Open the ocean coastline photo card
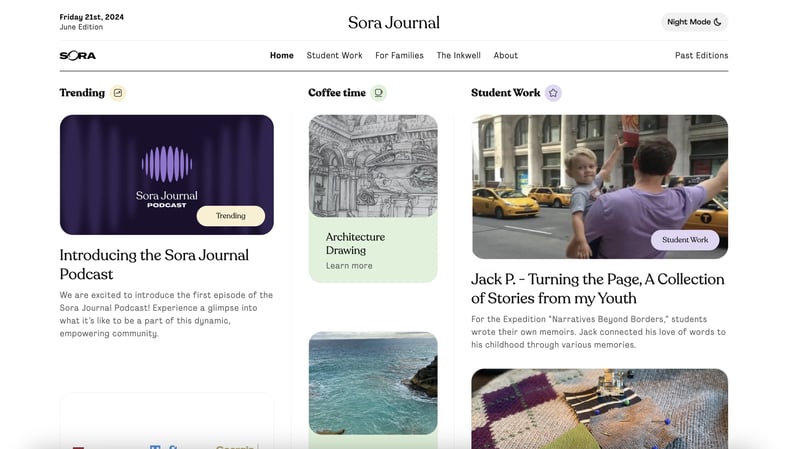This screenshot has width=800, height=449. [372, 382]
